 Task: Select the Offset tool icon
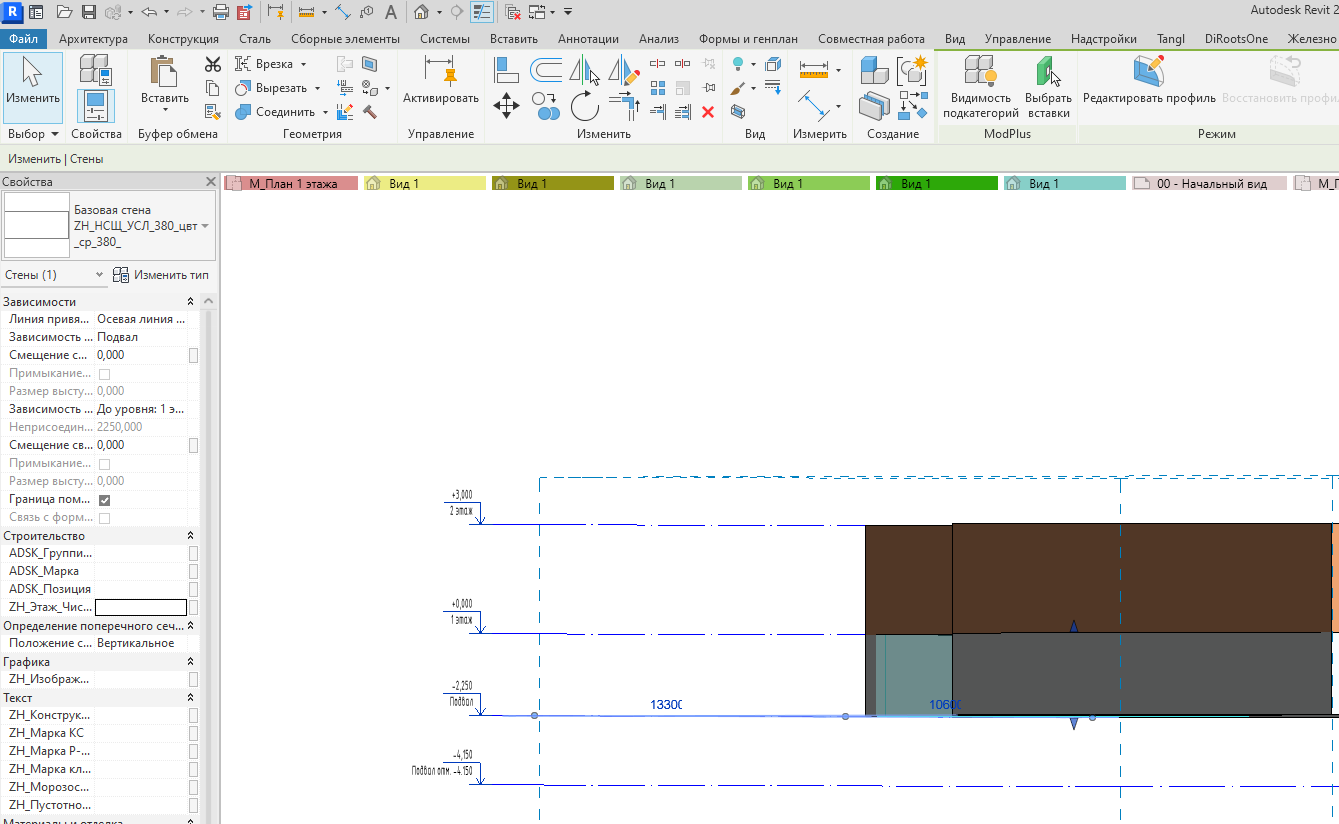tap(546, 69)
